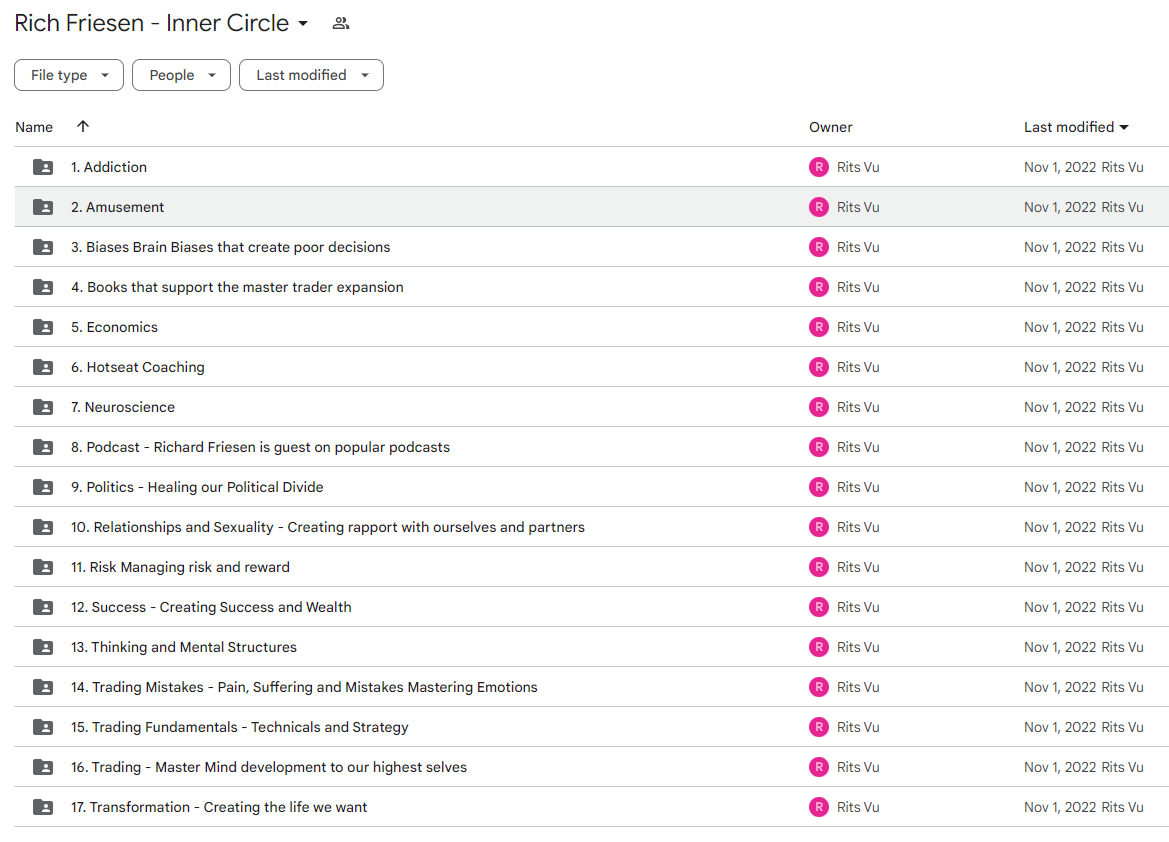Image resolution: width=1169 pixels, height=842 pixels.
Task: Select the 14. Trading Mistakes folder name
Action: (304, 688)
